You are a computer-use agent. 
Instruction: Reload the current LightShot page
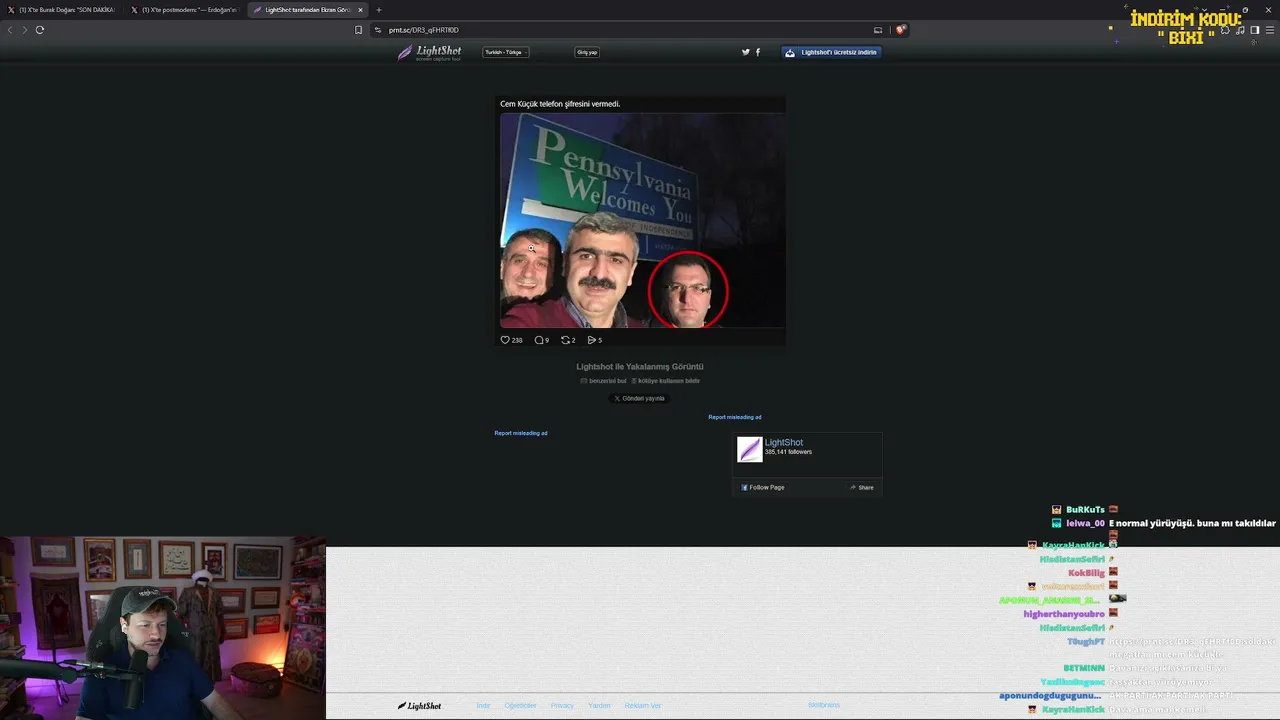[x=40, y=30]
